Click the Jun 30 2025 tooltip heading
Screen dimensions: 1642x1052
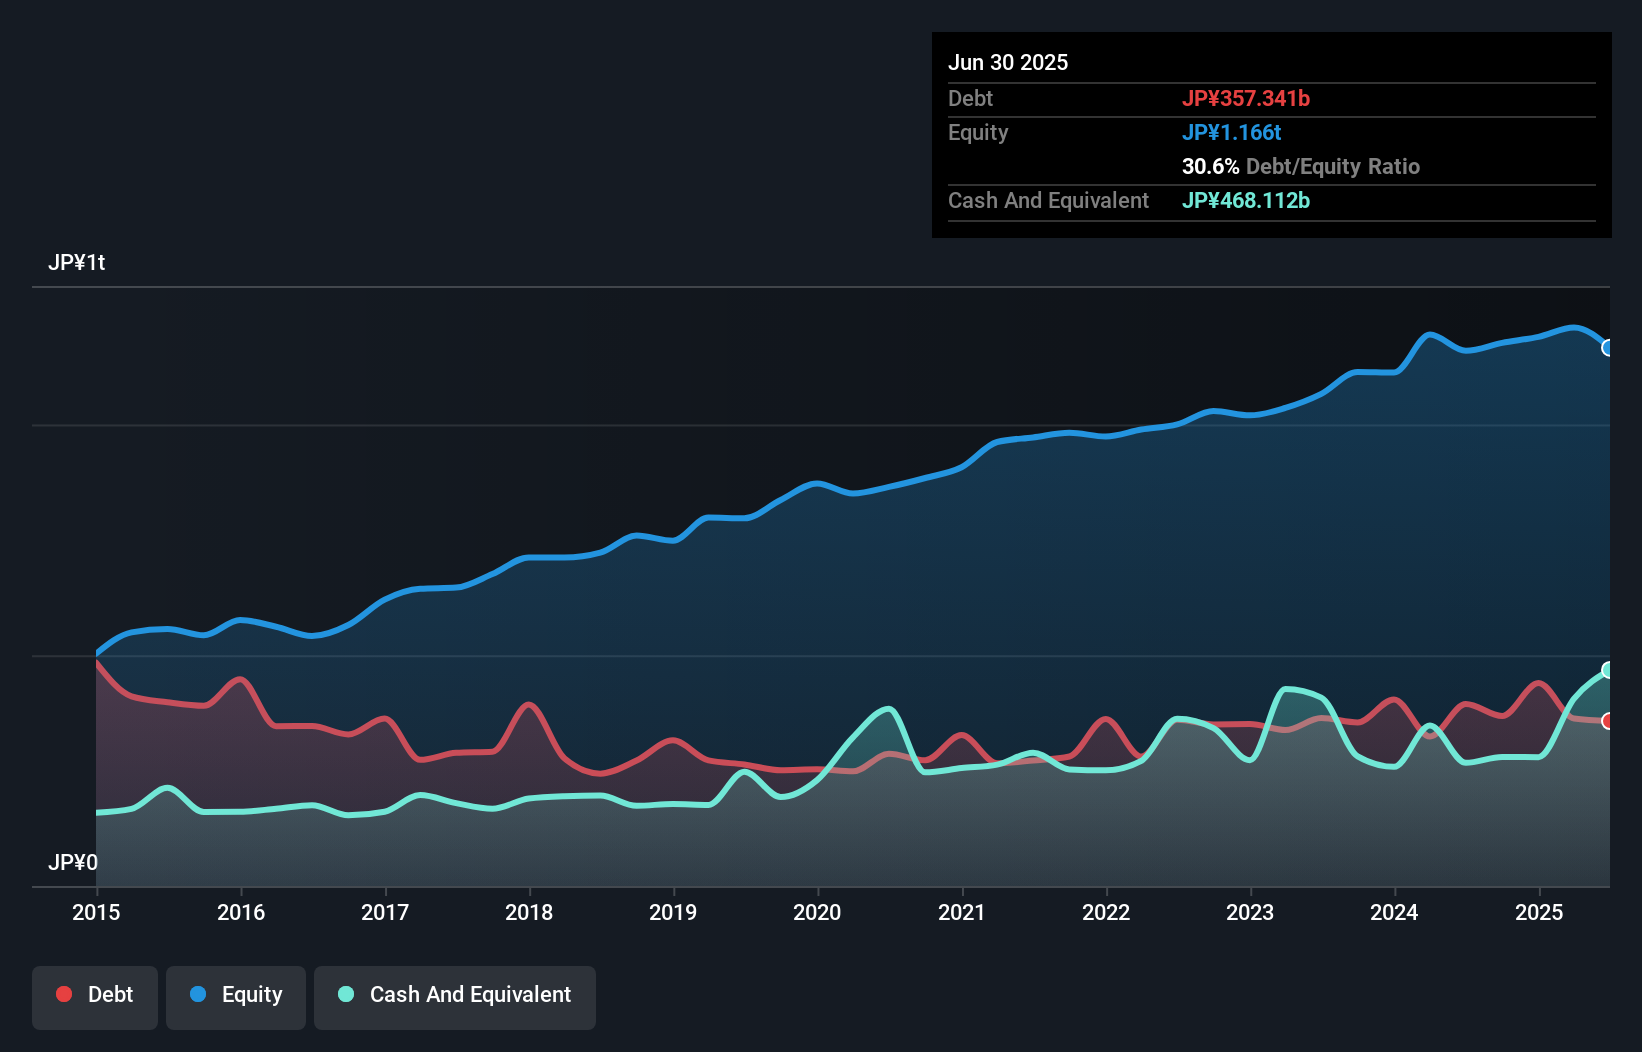click(x=1008, y=62)
